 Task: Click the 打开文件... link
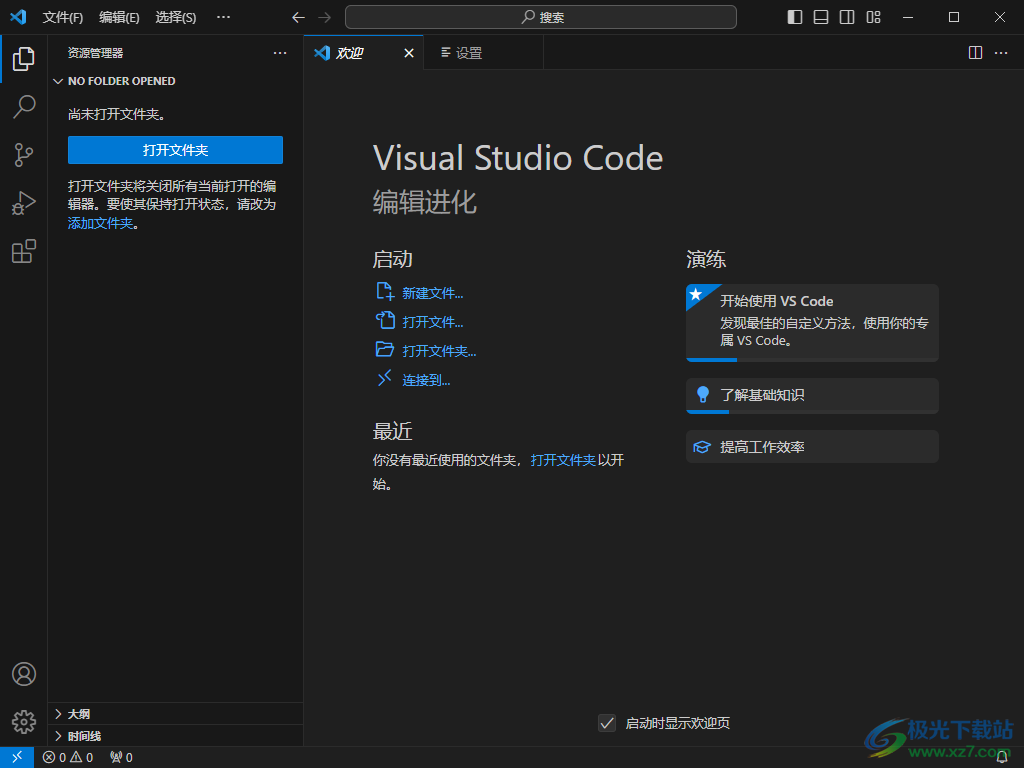point(432,322)
